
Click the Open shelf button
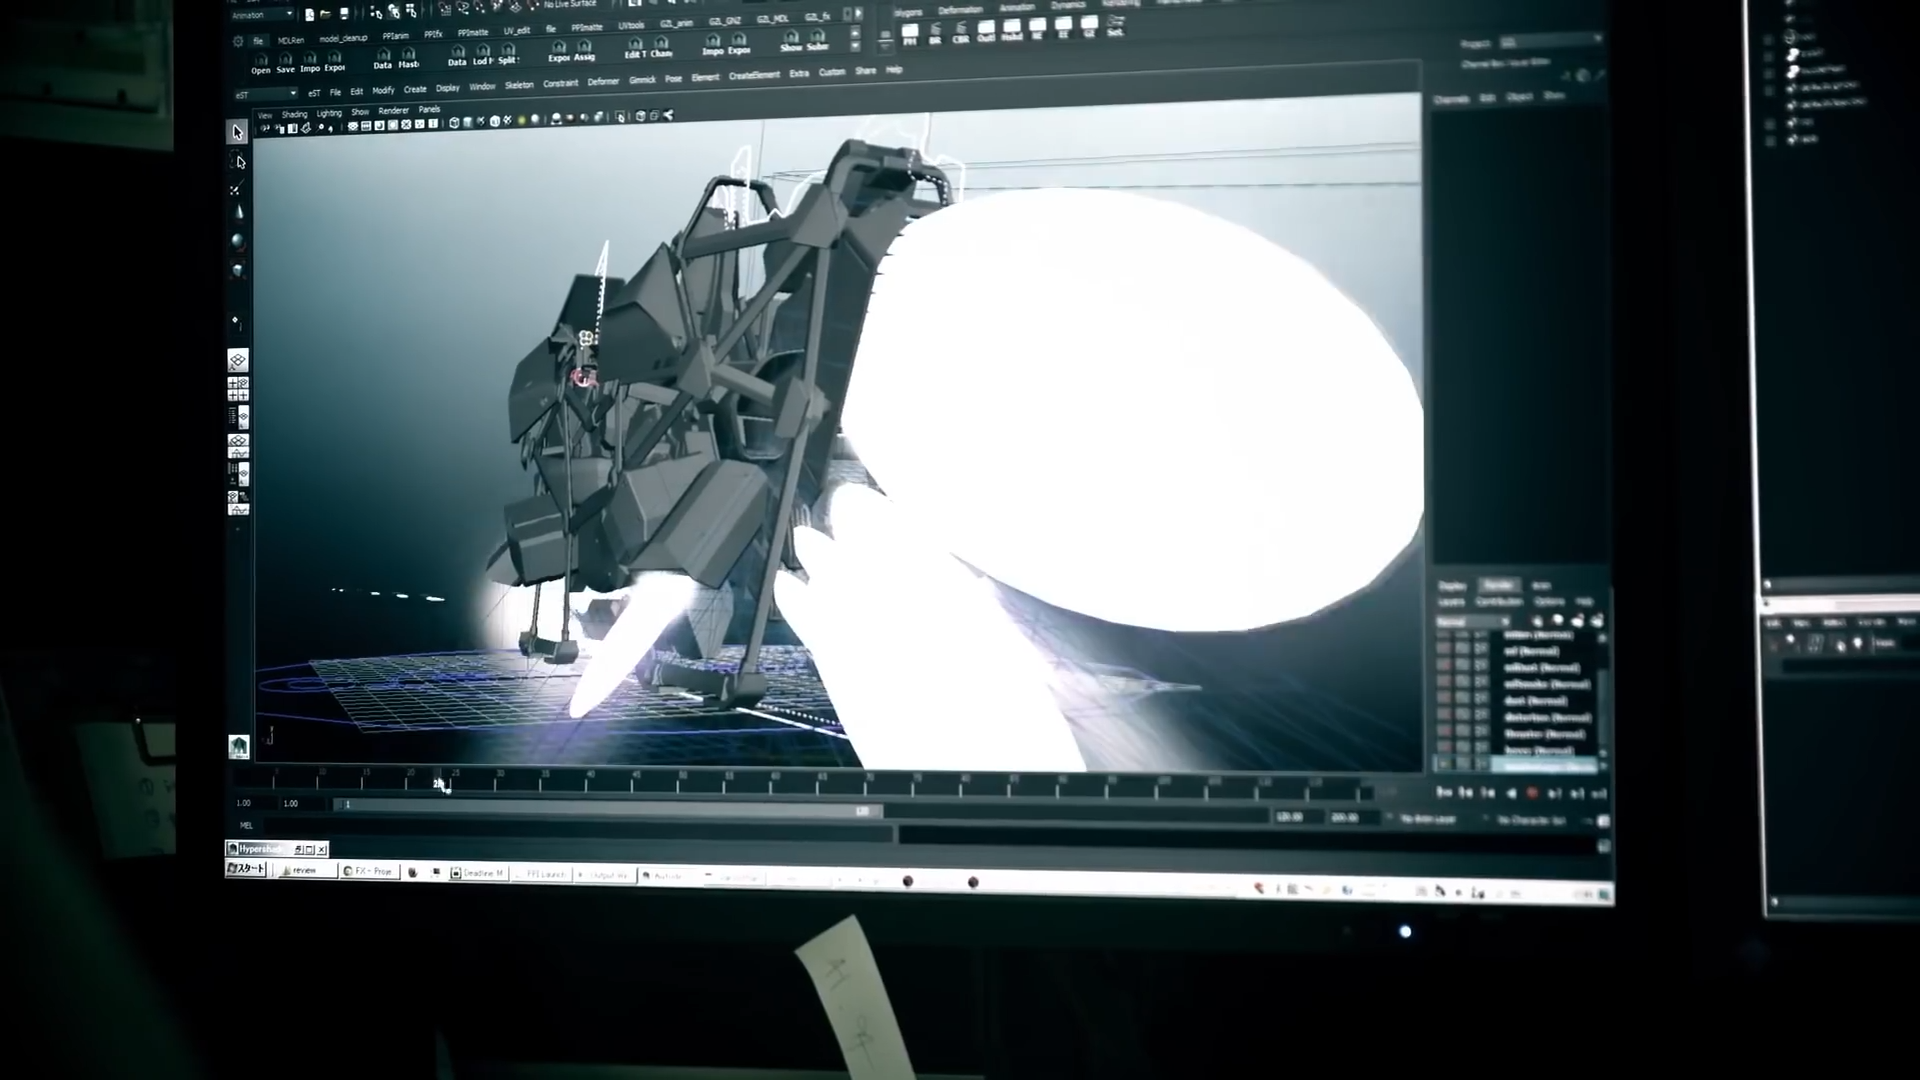(261, 64)
